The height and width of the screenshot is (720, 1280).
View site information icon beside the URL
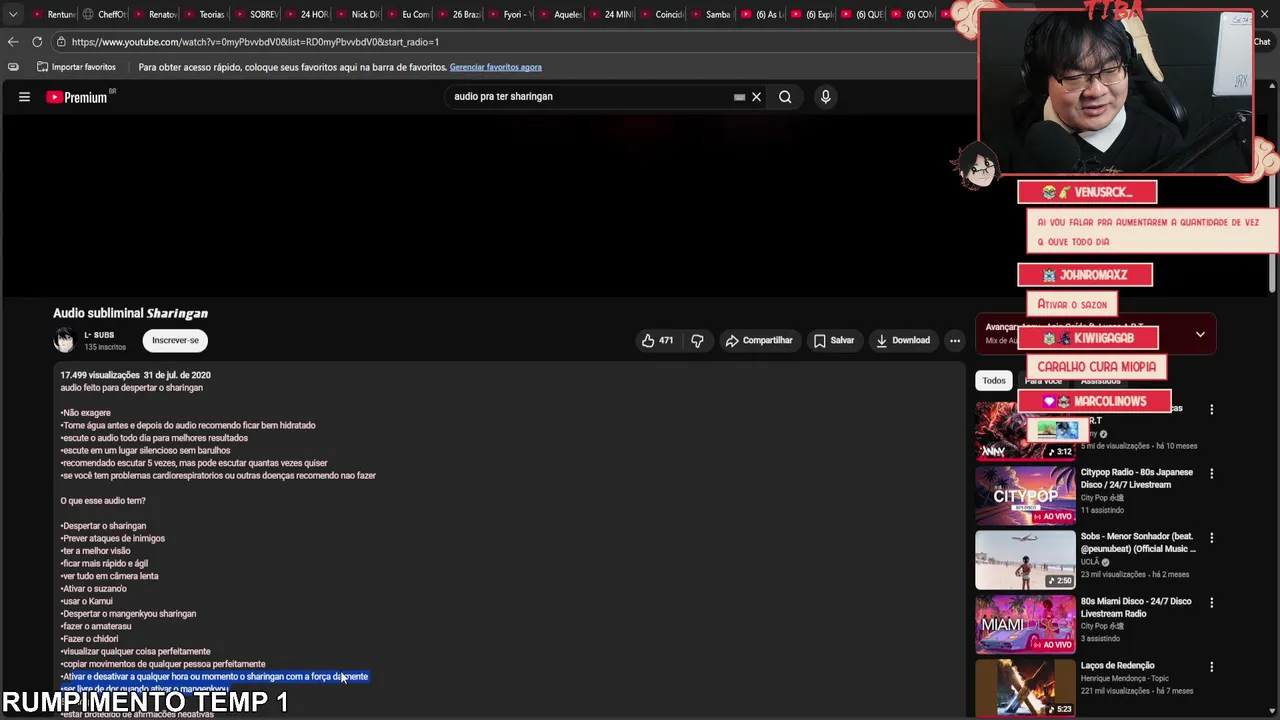coord(61,42)
